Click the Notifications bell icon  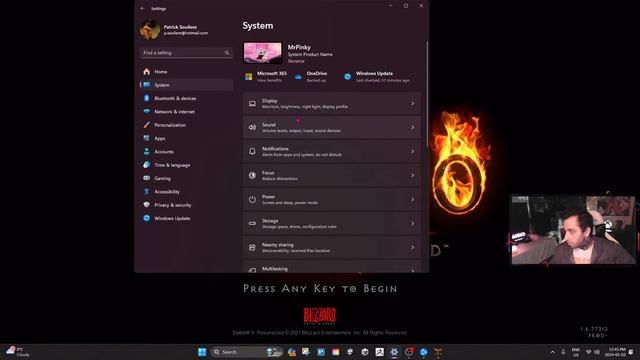point(252,151)
